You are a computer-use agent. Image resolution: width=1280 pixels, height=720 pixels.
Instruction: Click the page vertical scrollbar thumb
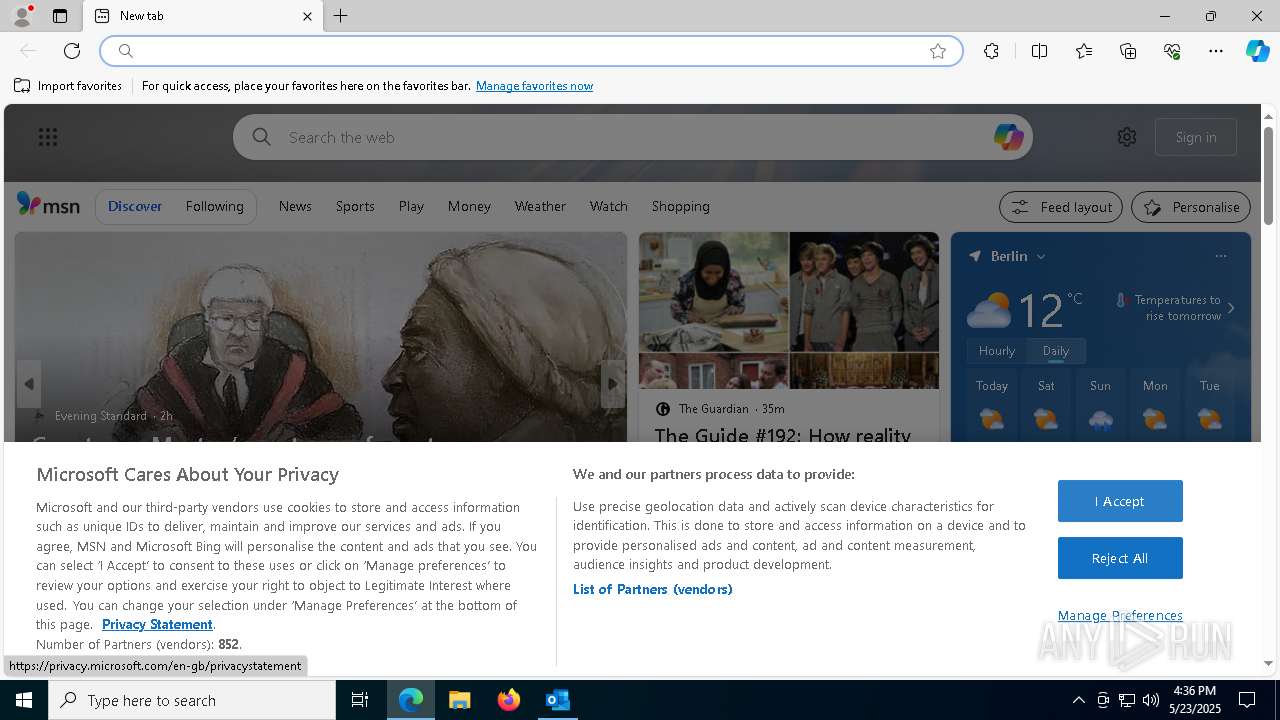coord(1268,175)
